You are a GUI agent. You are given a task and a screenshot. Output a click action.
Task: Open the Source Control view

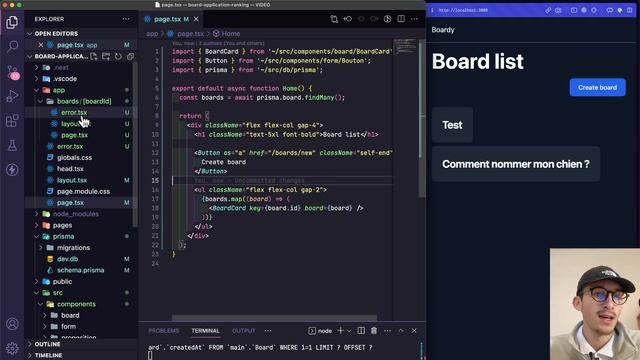[13, 72]
